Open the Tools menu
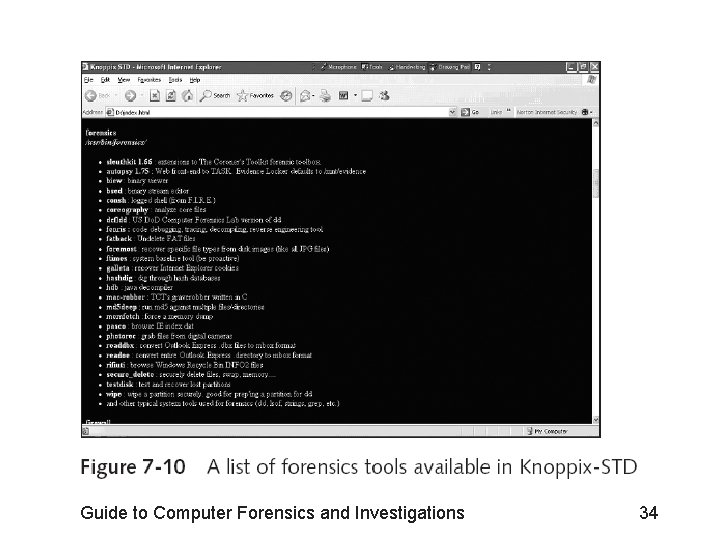This screenshot has width=720, height=540. point(175,80)
